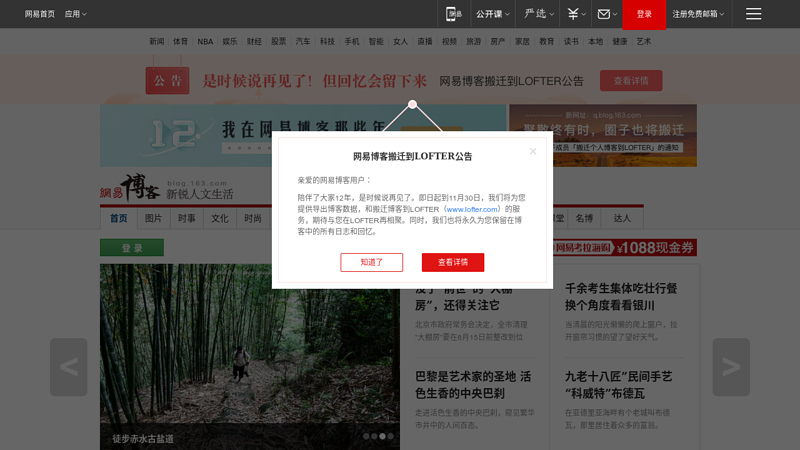
Task: Open 本地 channel link
Action: [595, 41]
